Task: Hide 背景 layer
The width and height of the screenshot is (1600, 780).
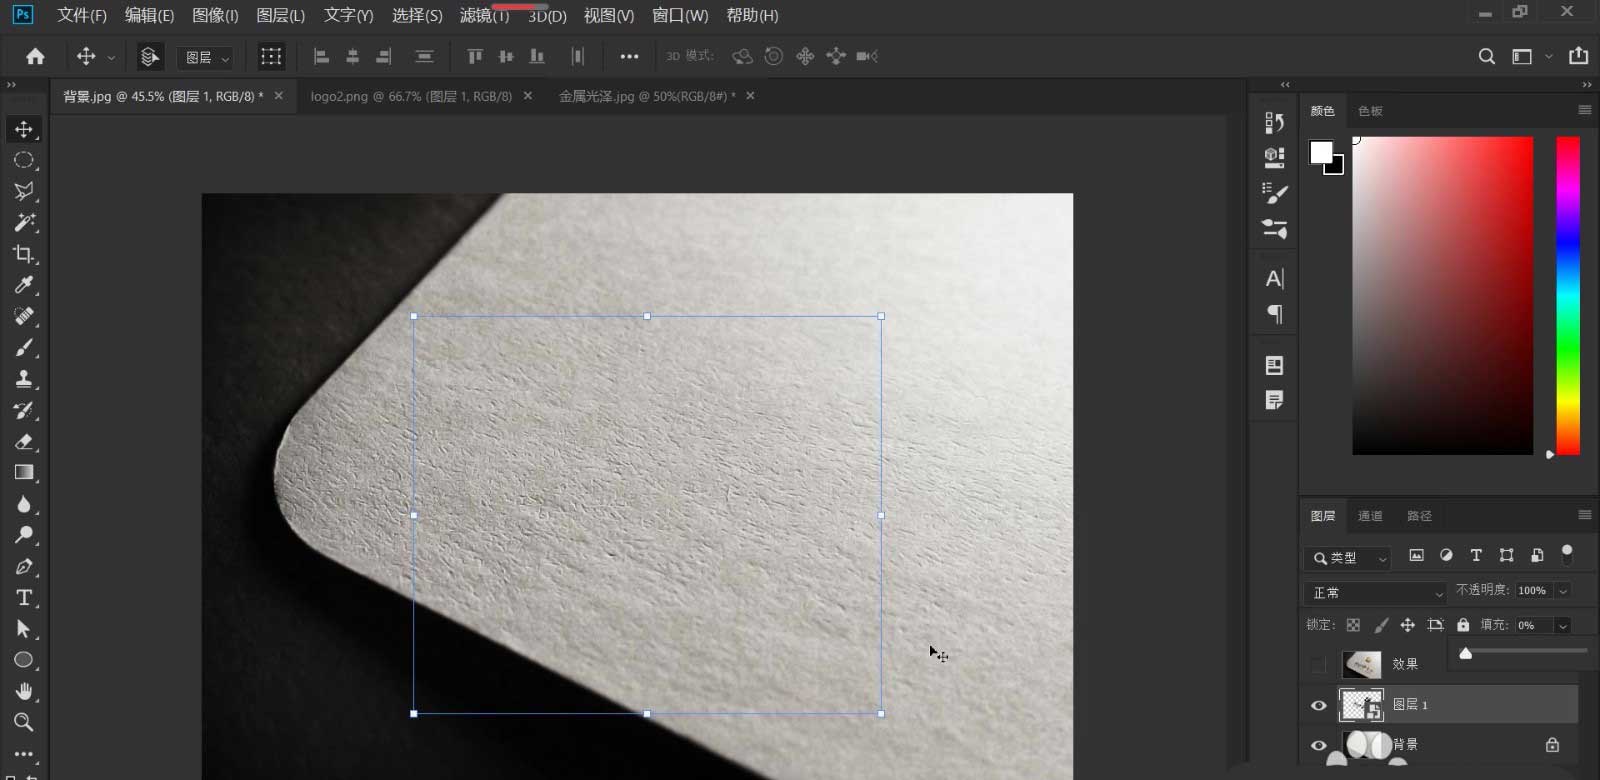Action: click(1318, 745)
